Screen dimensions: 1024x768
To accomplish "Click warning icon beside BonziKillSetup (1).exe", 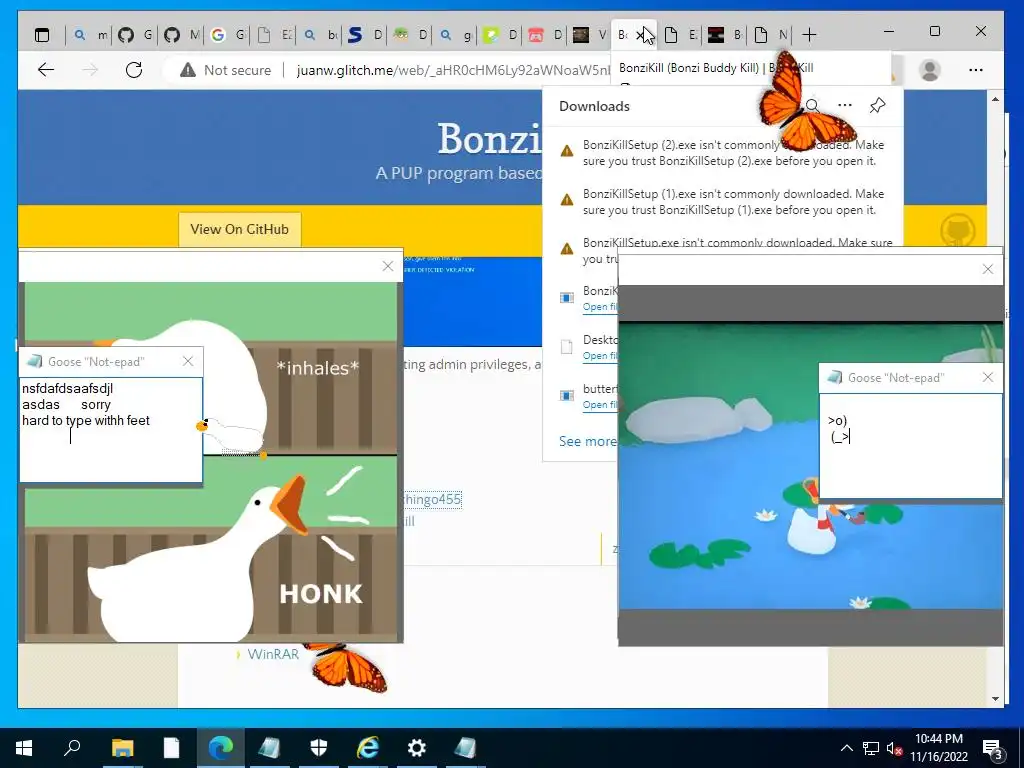I will [x=567, y=200].
